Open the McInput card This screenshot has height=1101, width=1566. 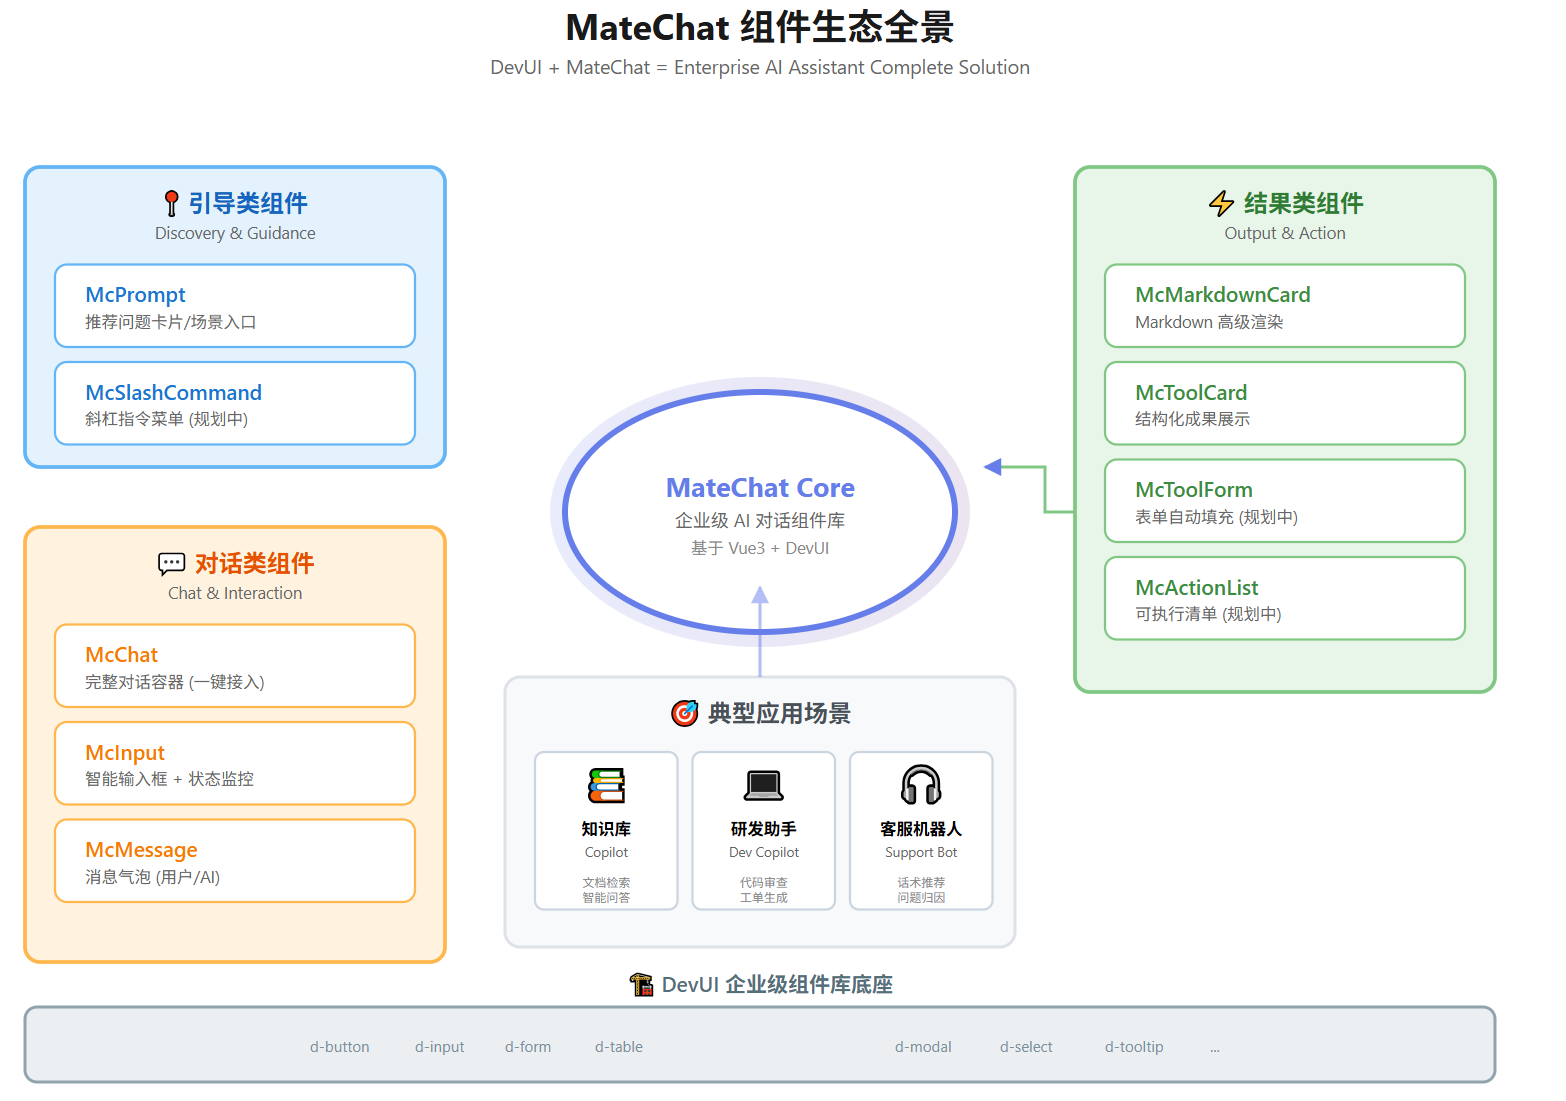(x=235, y=763)
